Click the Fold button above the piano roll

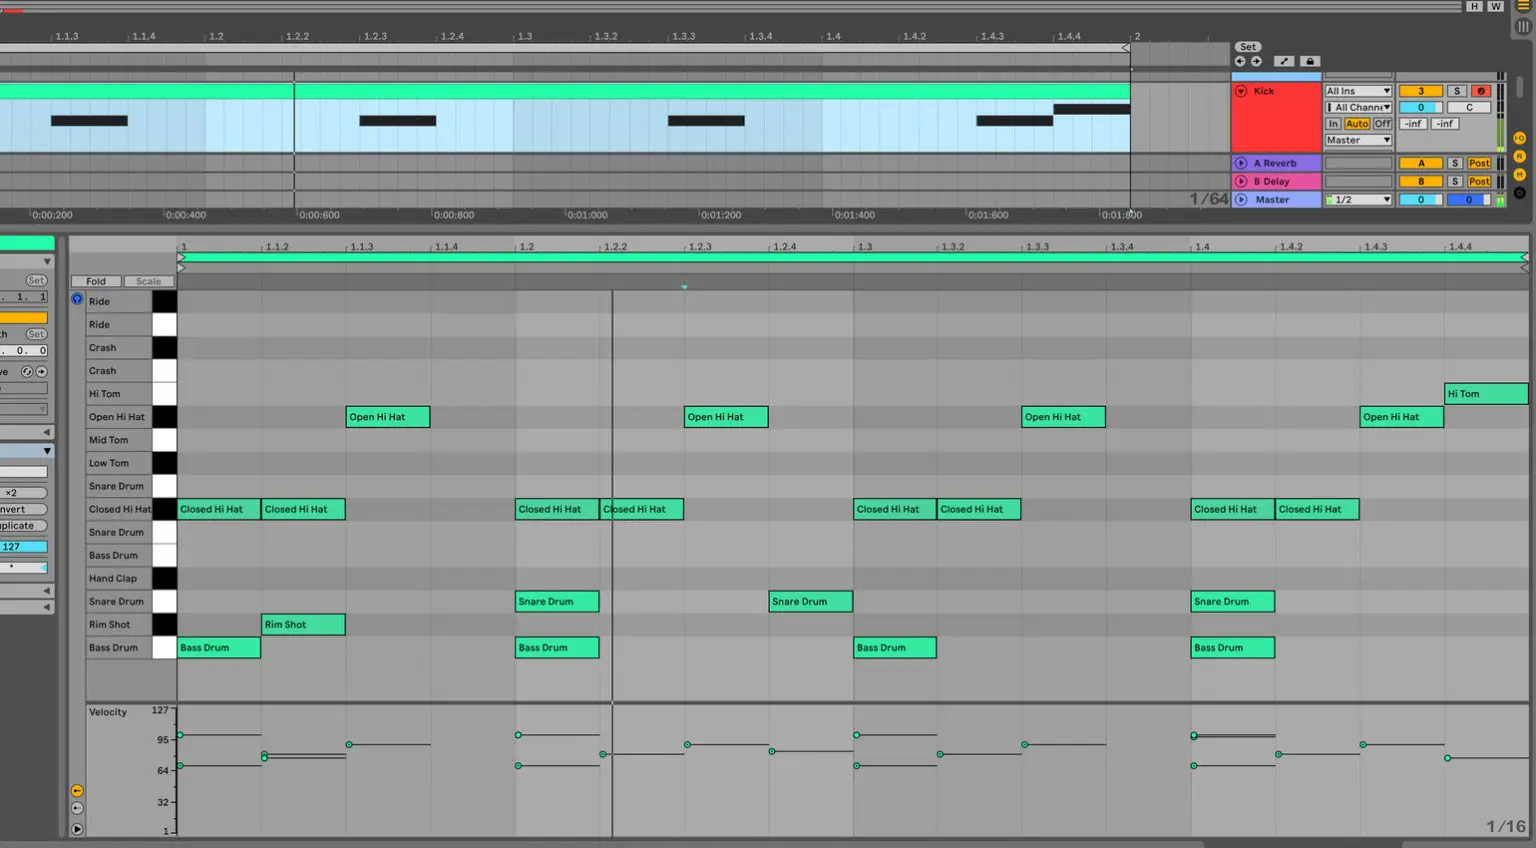pyautogui.click(x=95, y=281)
